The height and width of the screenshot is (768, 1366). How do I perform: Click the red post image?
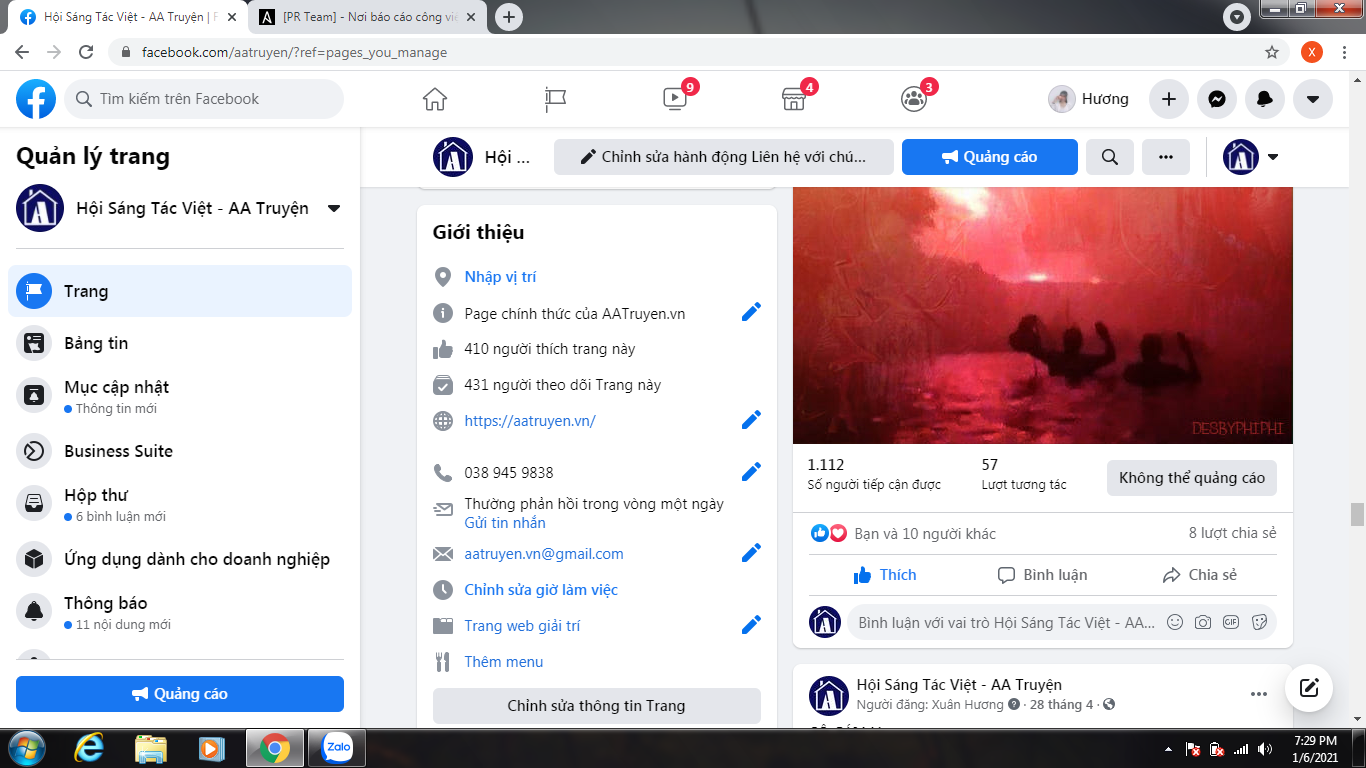coord(1043,315)
